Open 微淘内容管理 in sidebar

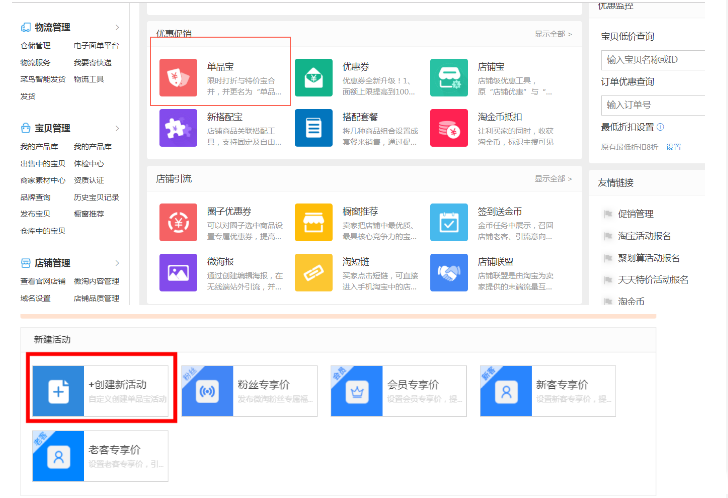coord(96,281)
